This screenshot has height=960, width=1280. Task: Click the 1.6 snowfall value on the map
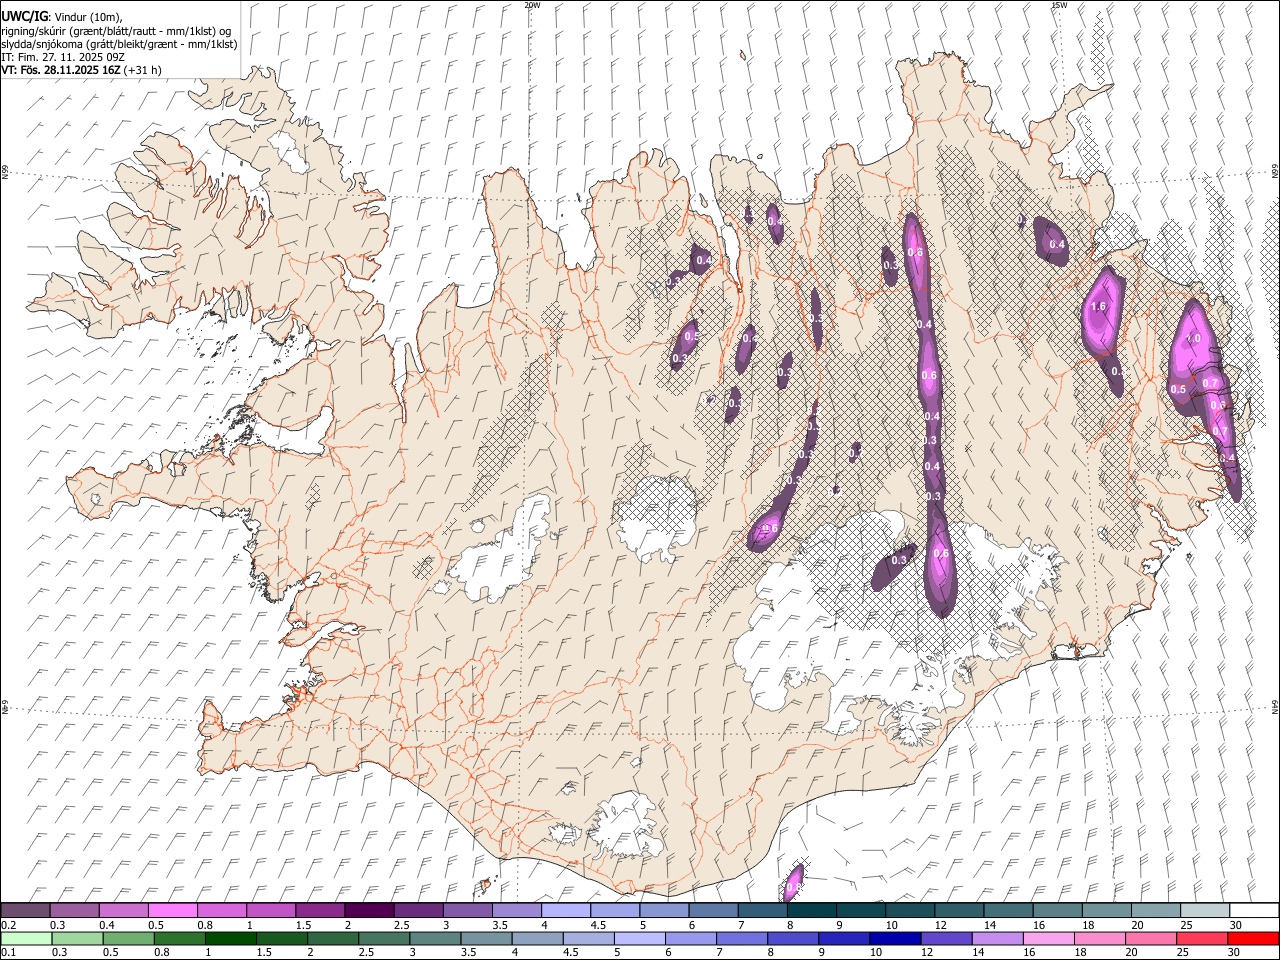tap(1099, 307)
